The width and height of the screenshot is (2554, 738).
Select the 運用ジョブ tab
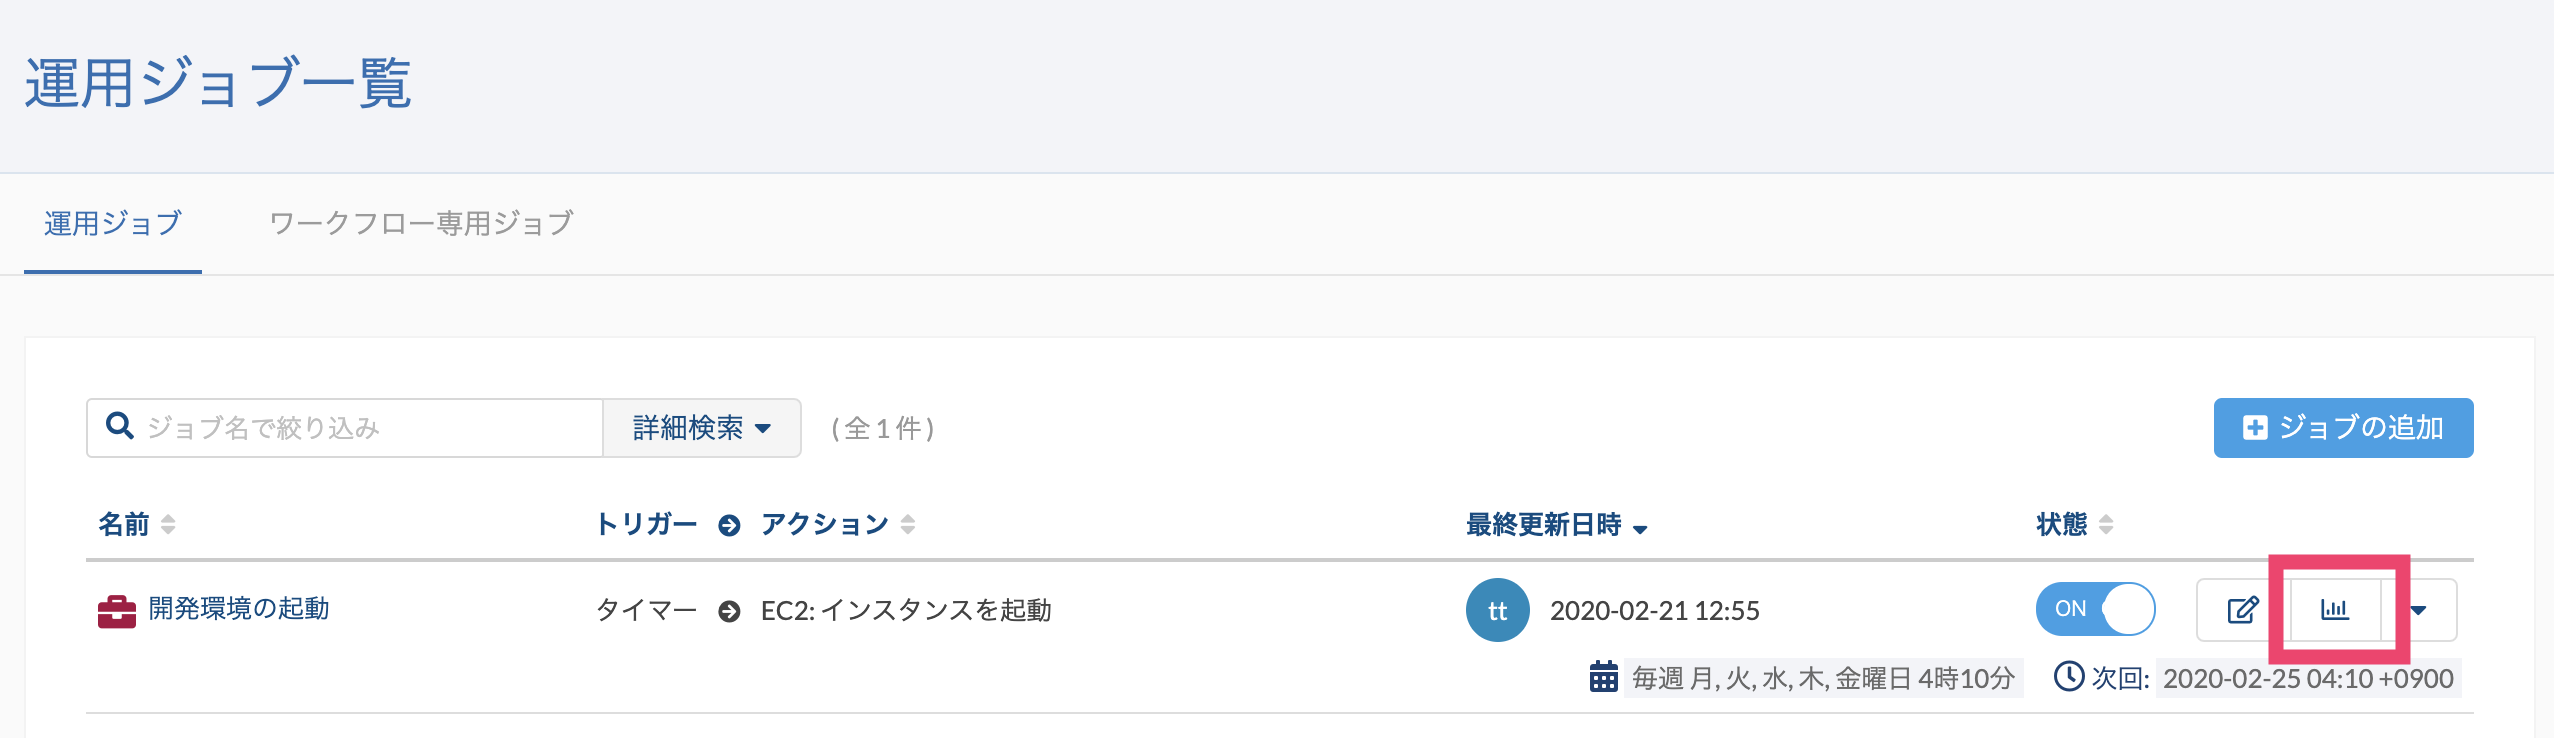tap(113, 223)
